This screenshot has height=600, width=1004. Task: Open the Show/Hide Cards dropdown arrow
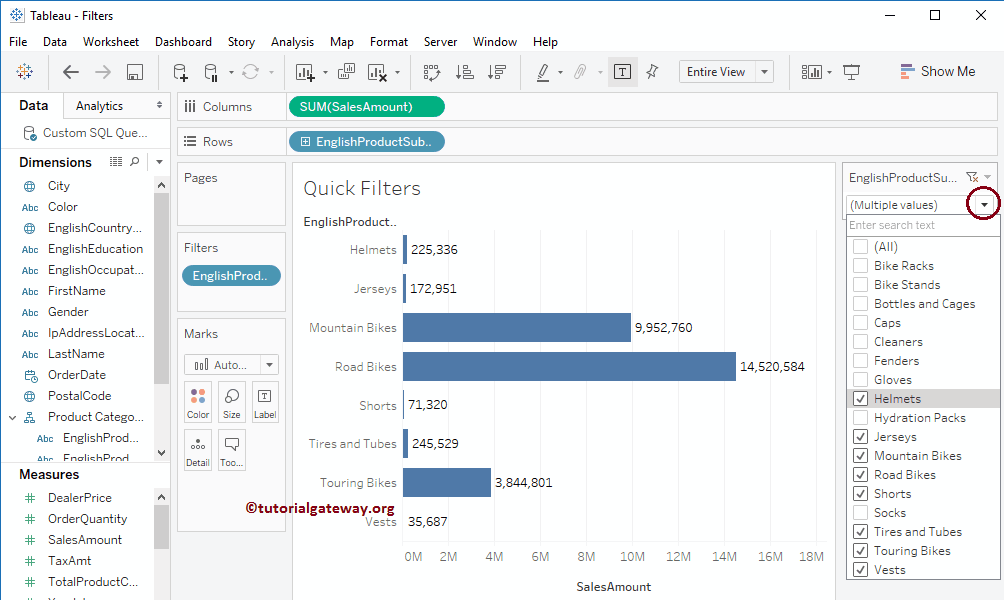point(829,72)
